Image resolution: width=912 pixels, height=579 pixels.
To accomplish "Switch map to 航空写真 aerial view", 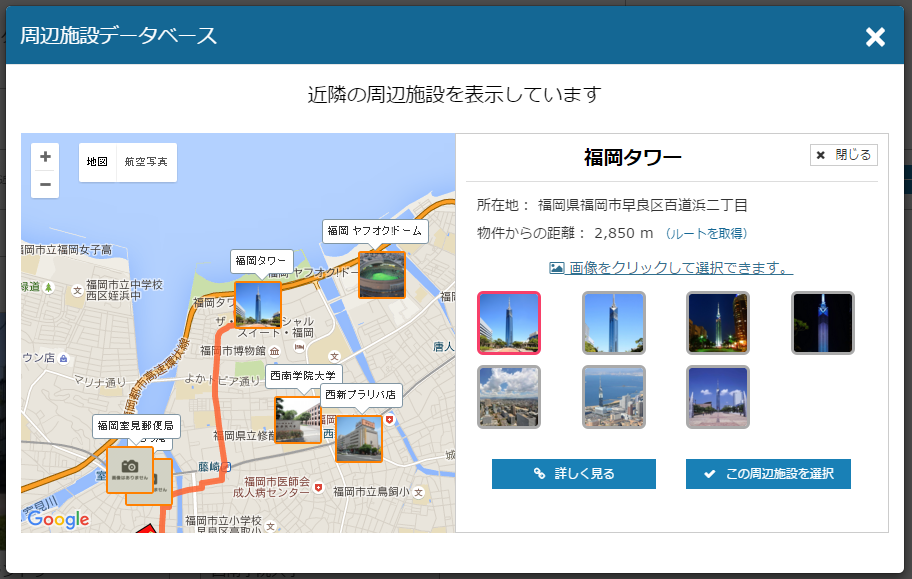I will [146, 162].
